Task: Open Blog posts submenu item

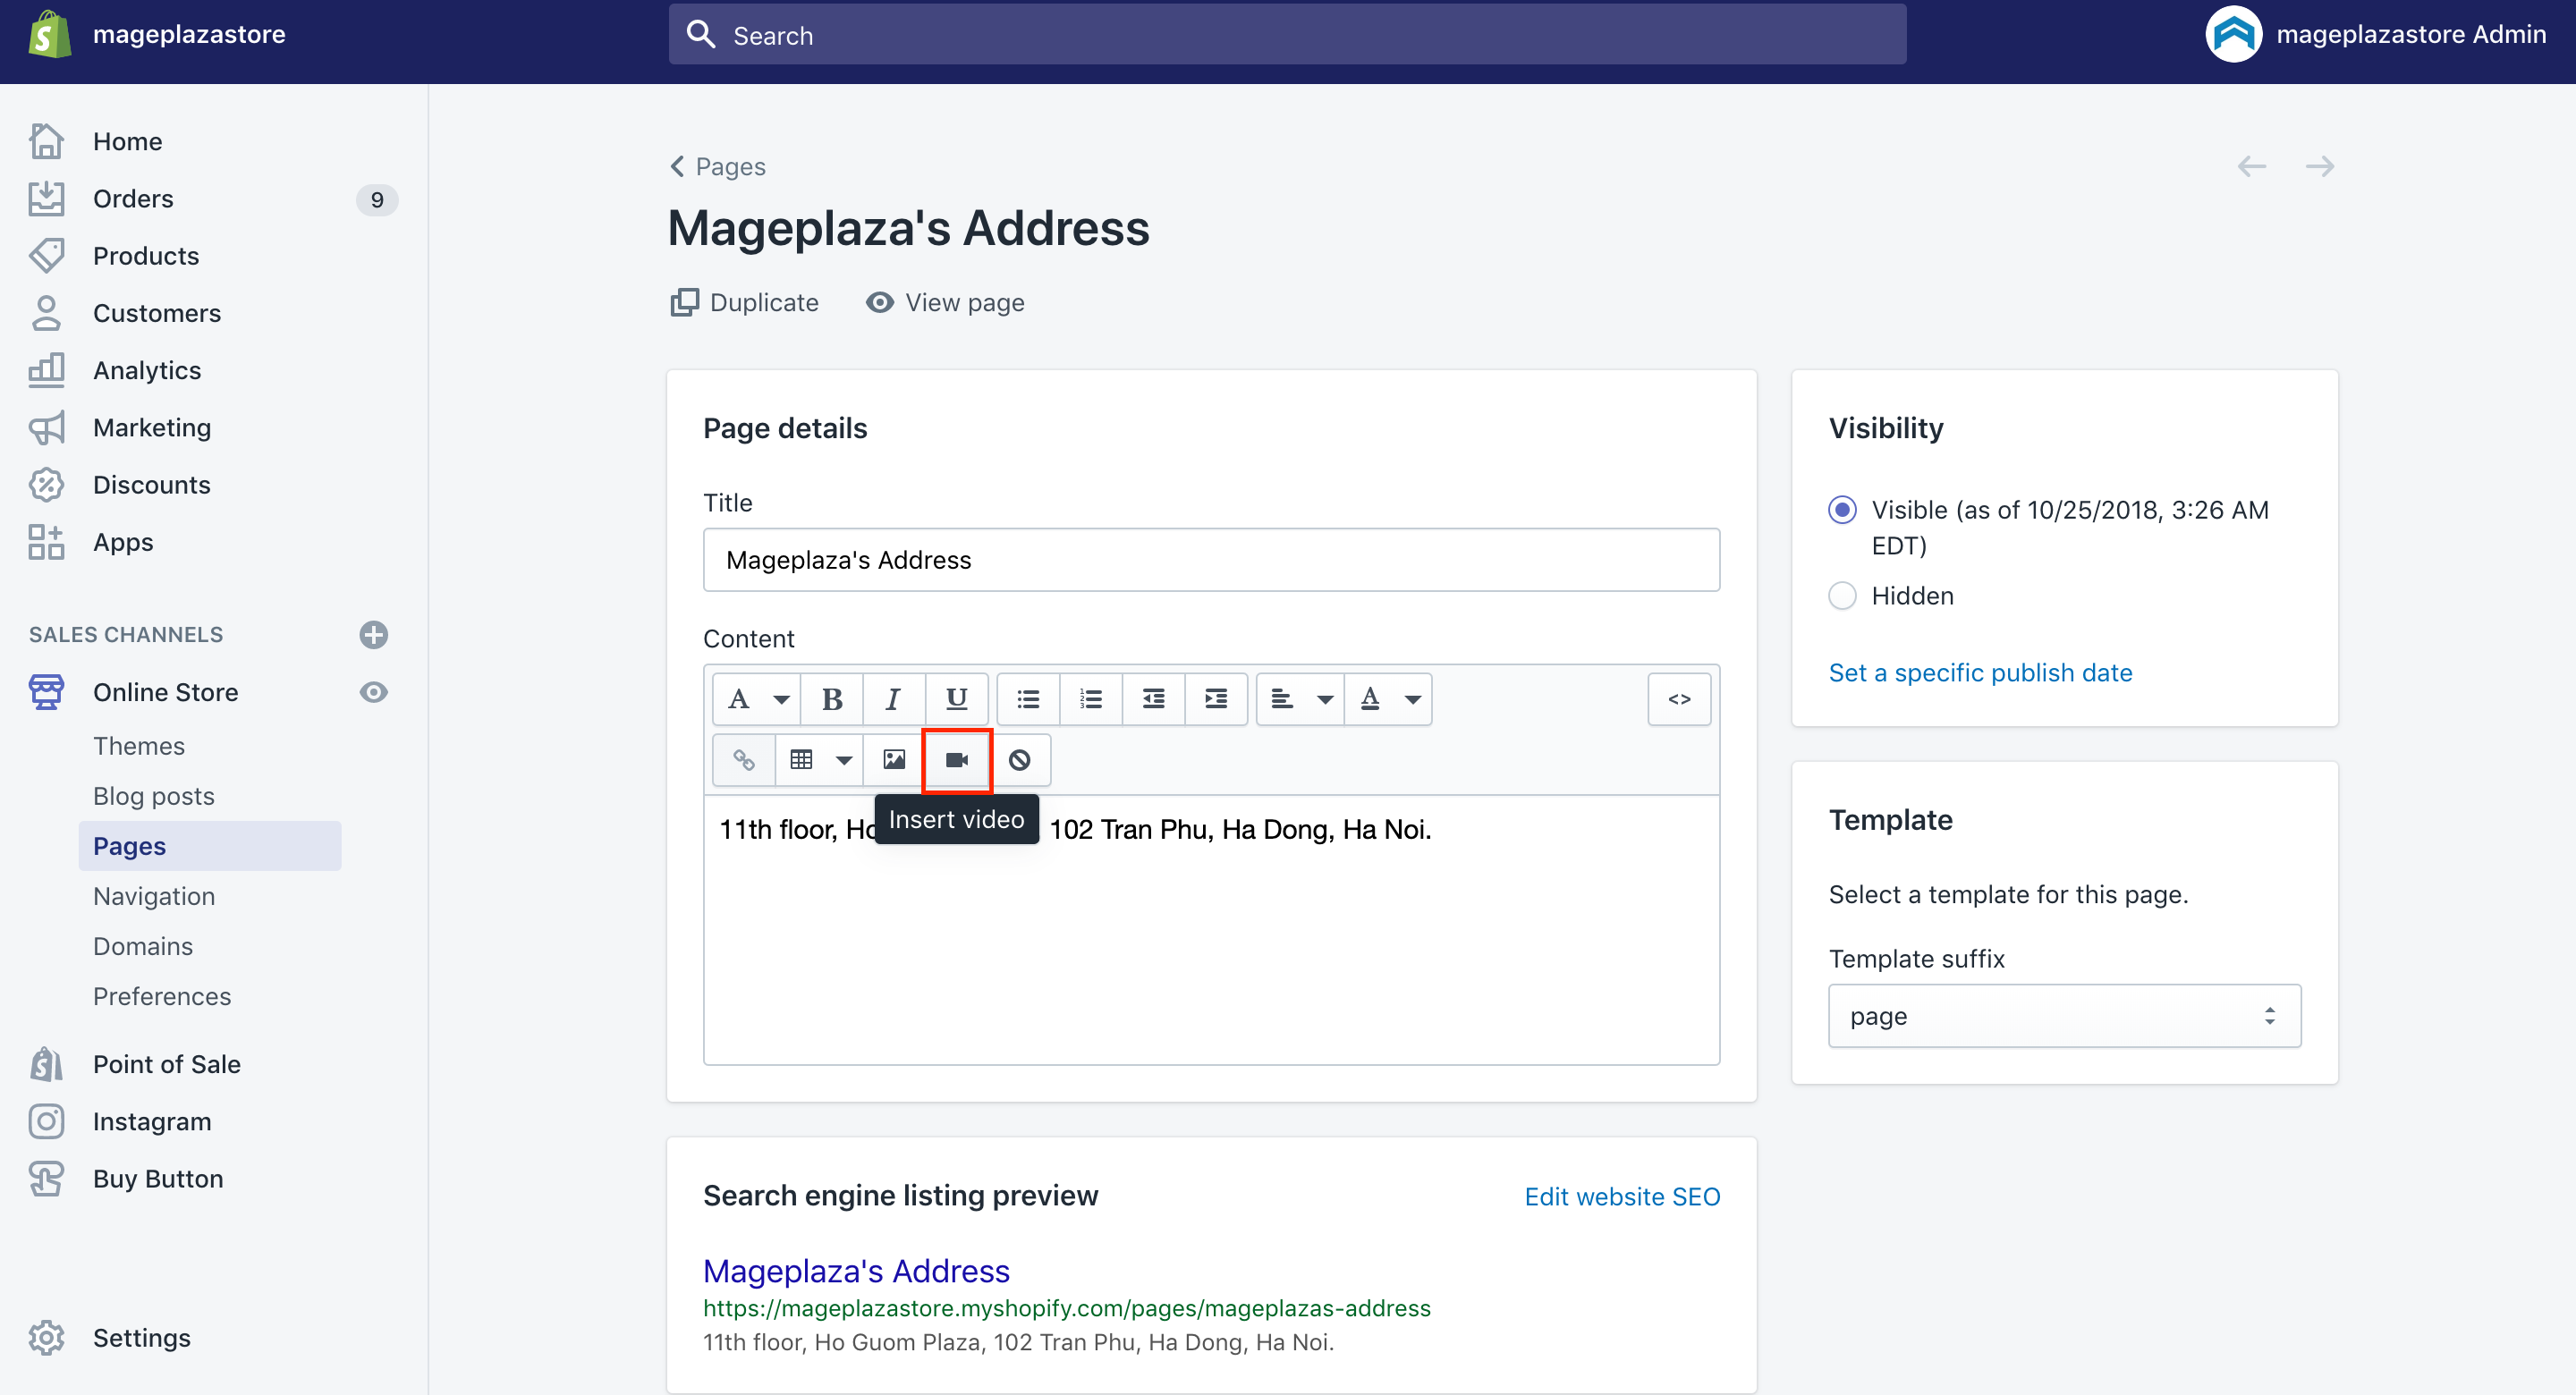Action: click(x=154, y=796)
